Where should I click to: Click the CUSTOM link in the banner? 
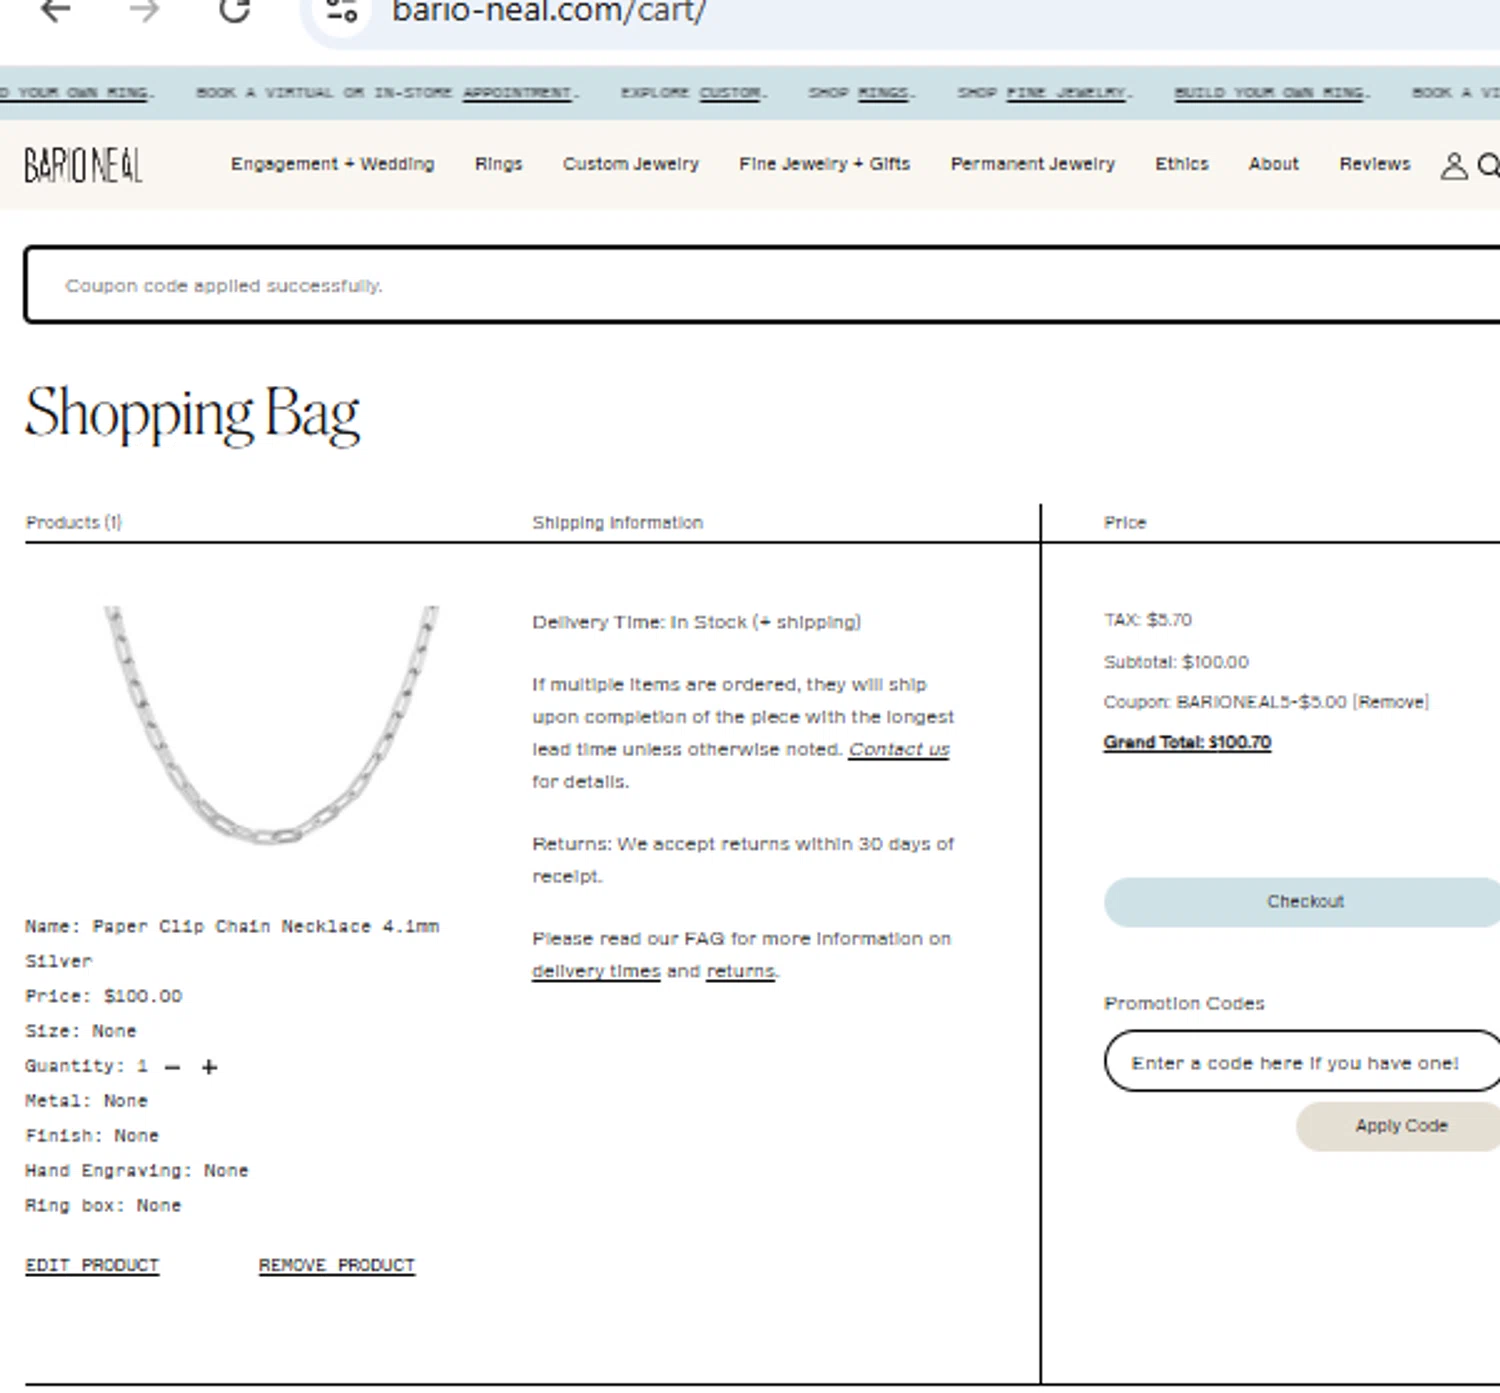click(x=730, y=93)
